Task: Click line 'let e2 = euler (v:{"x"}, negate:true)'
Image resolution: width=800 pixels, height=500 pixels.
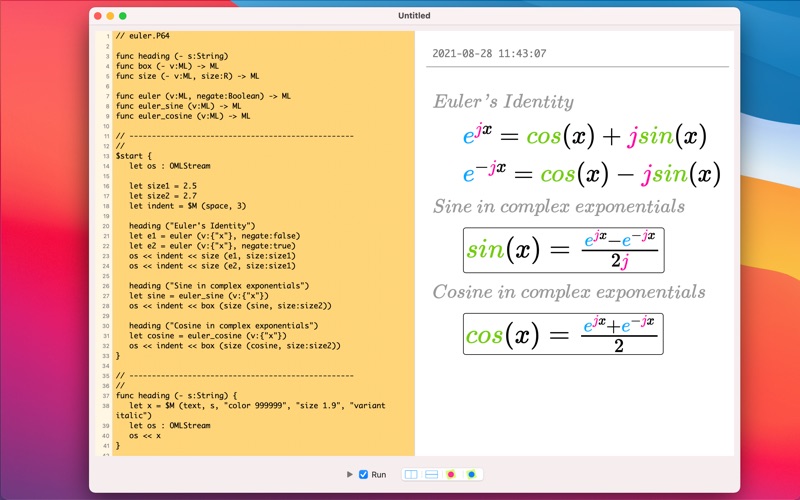Action: (x=212, y=245)
